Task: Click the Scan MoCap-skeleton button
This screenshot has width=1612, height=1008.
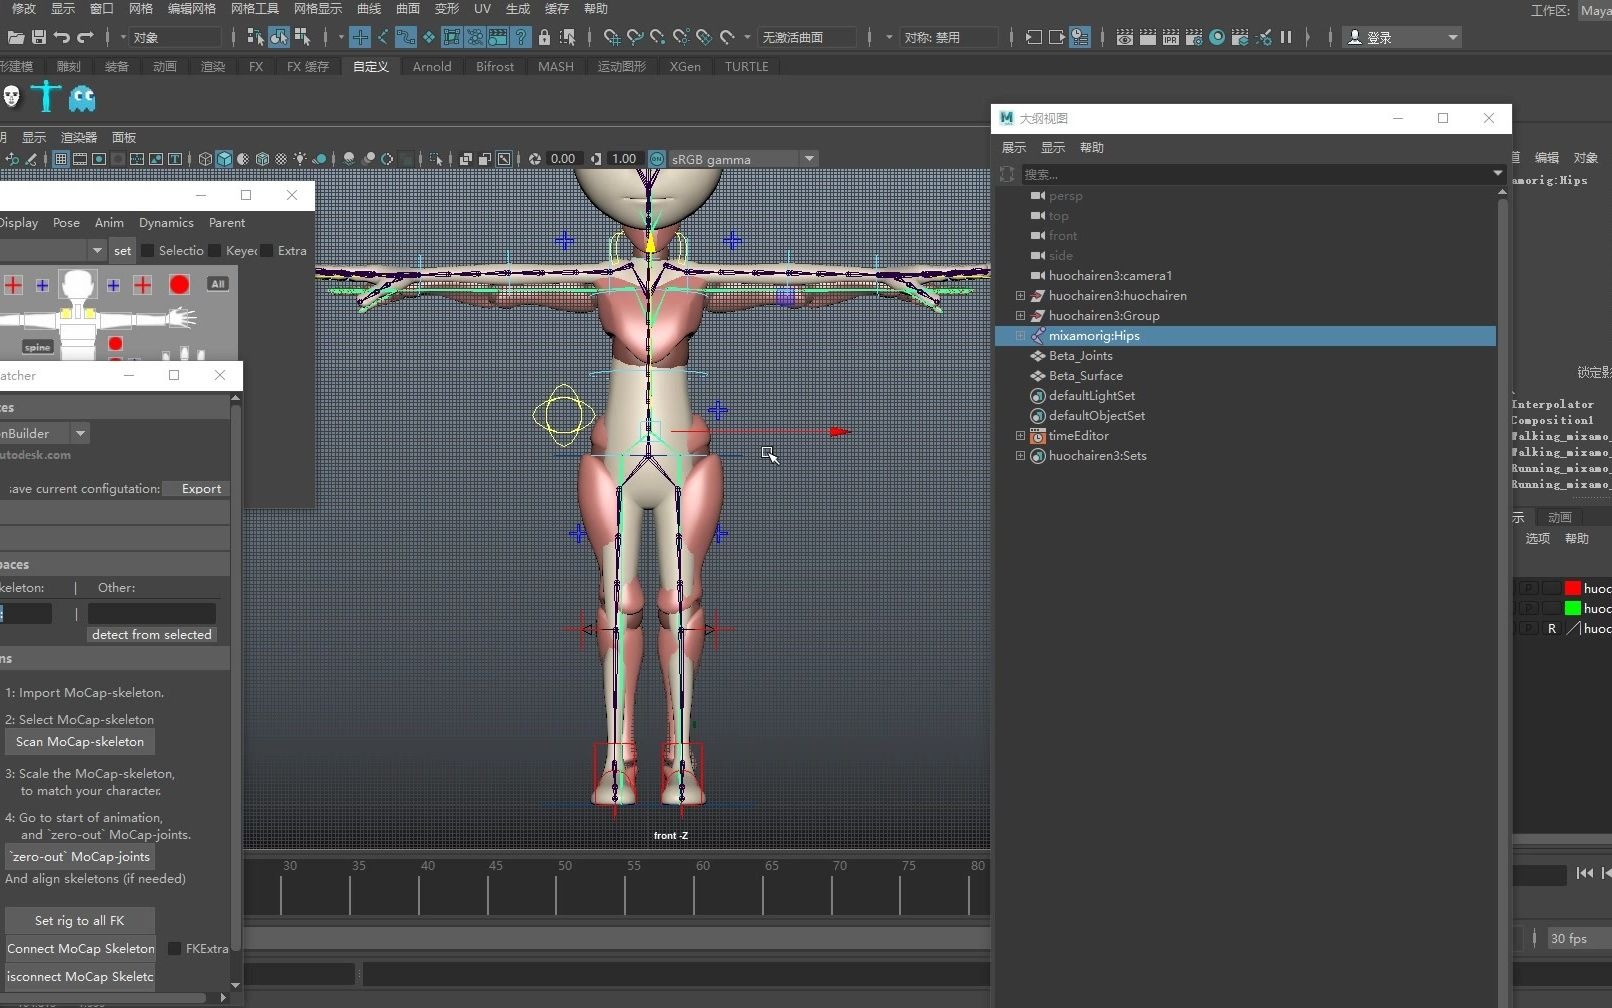Action: (80, 742)
